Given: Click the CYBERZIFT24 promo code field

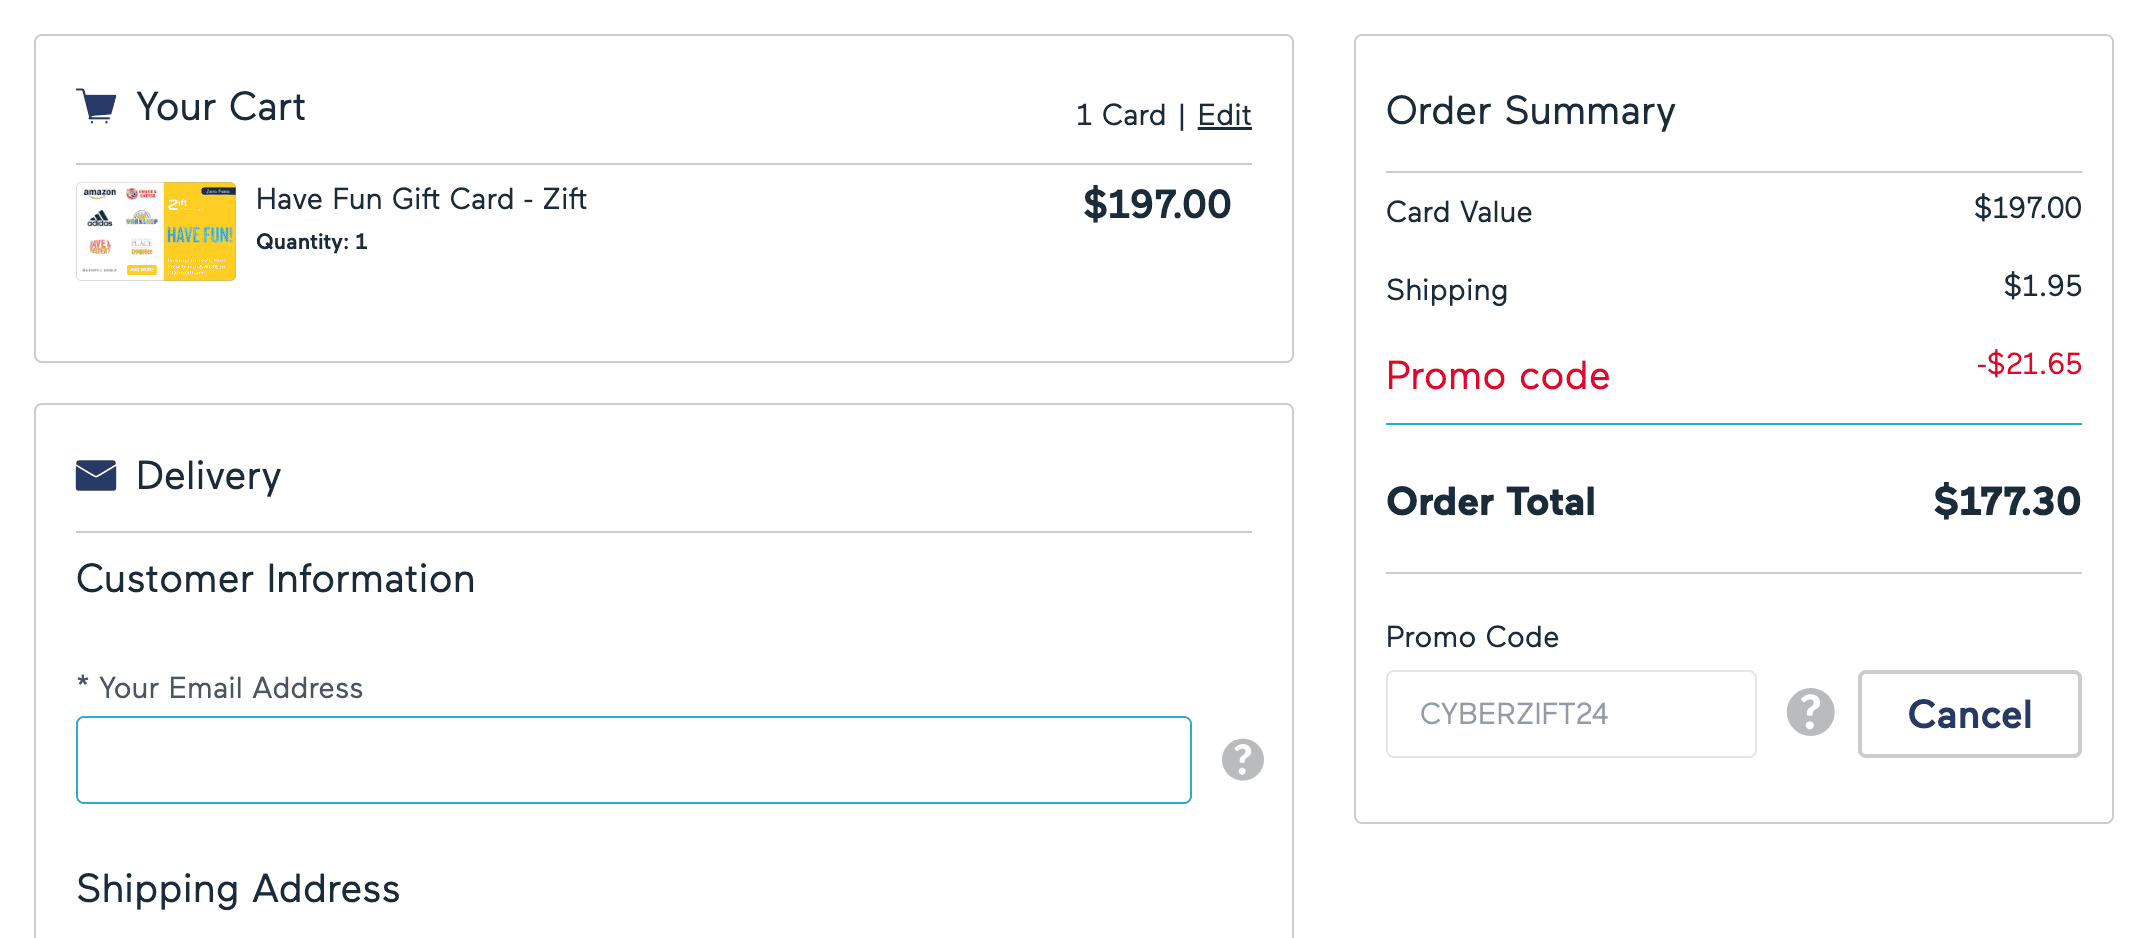Looking at the screenshot, I should (x=1570, y=714).
